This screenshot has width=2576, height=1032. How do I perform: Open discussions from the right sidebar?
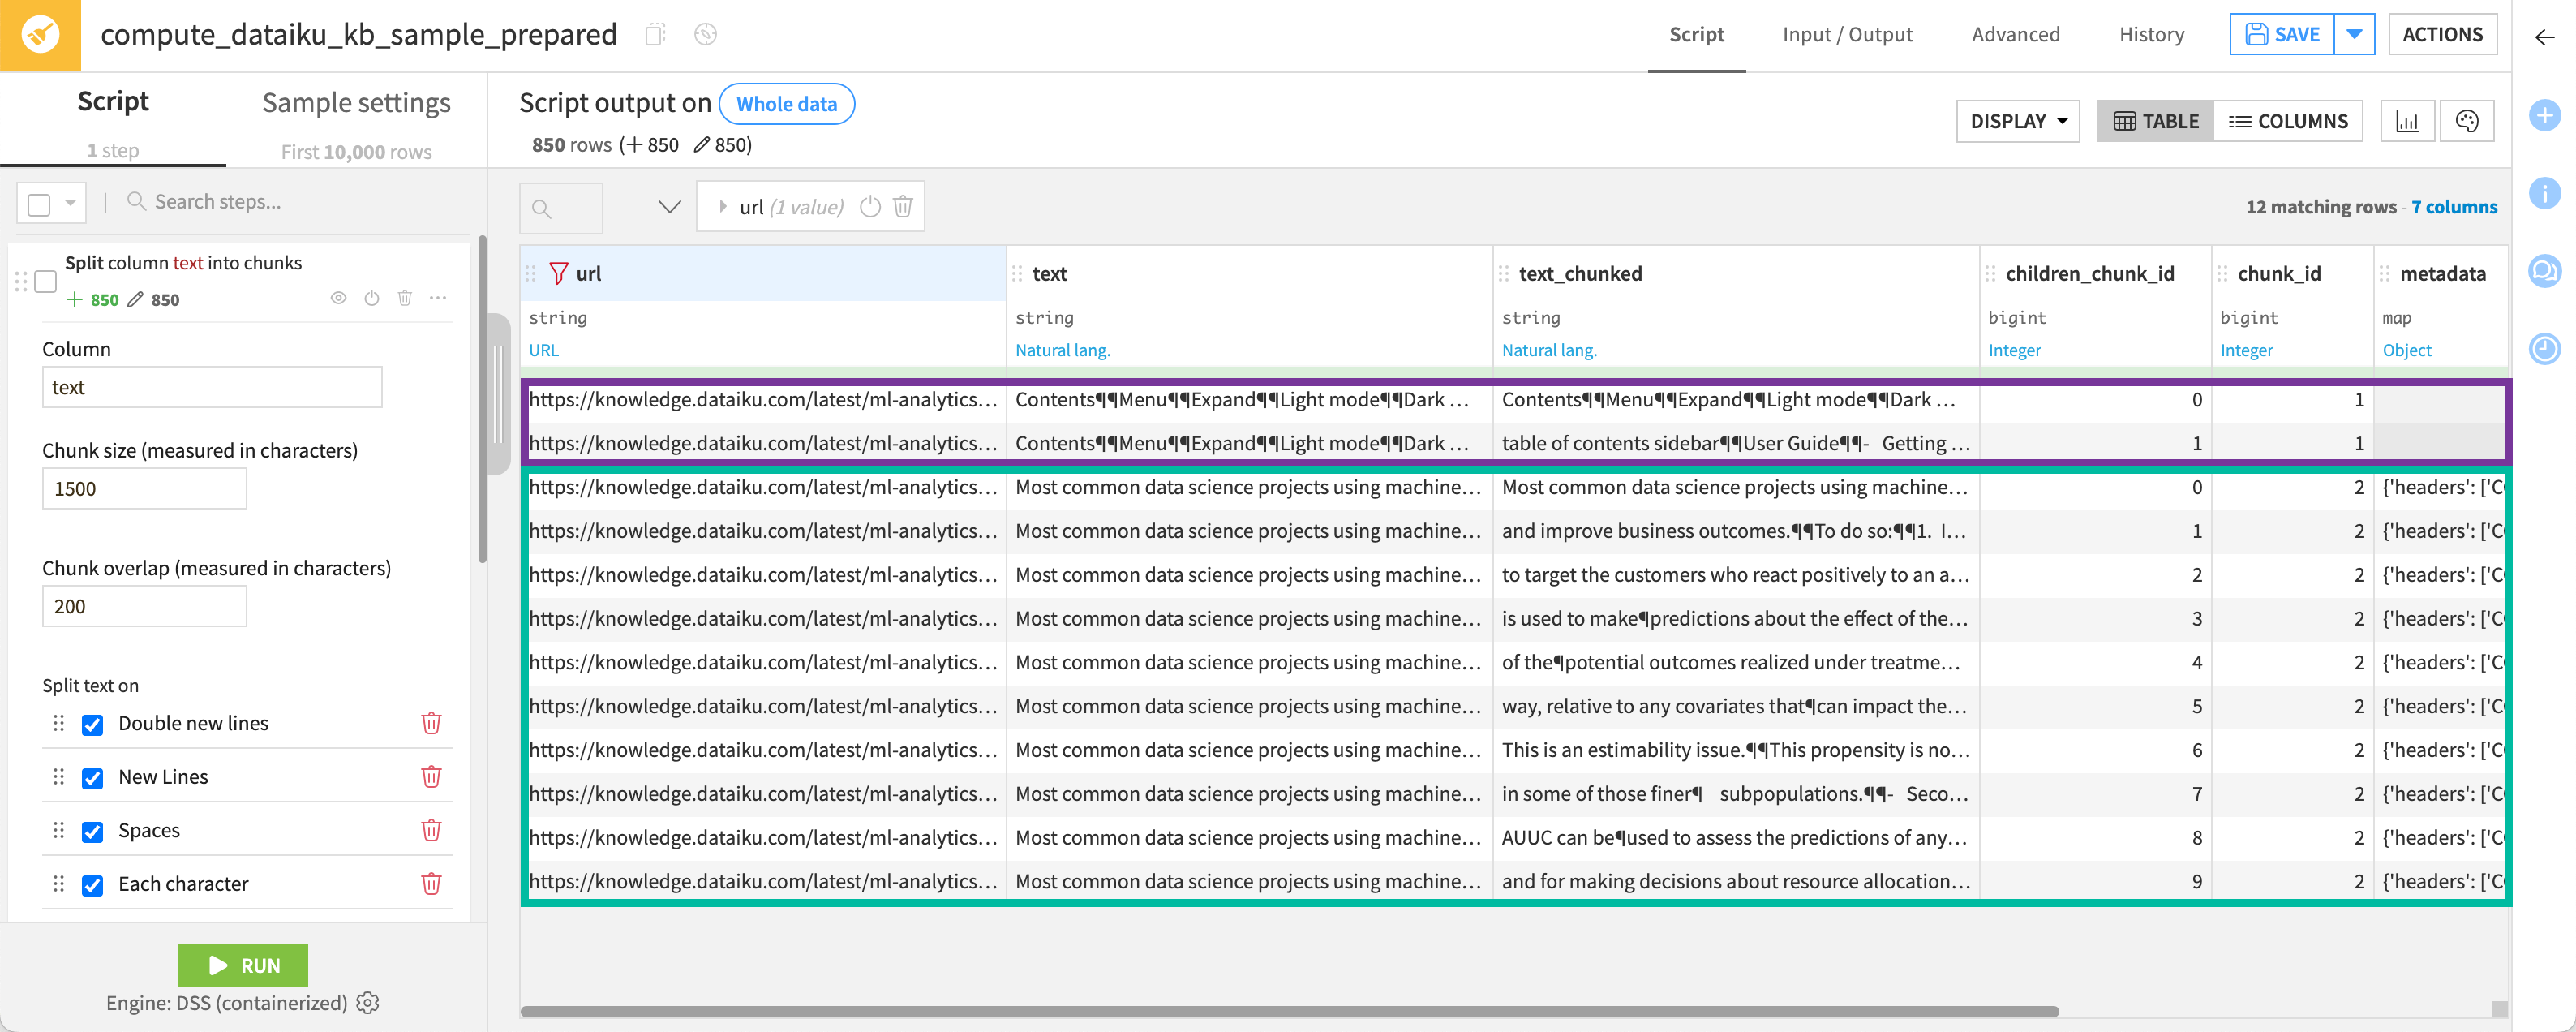click(x=2545, y=270)
